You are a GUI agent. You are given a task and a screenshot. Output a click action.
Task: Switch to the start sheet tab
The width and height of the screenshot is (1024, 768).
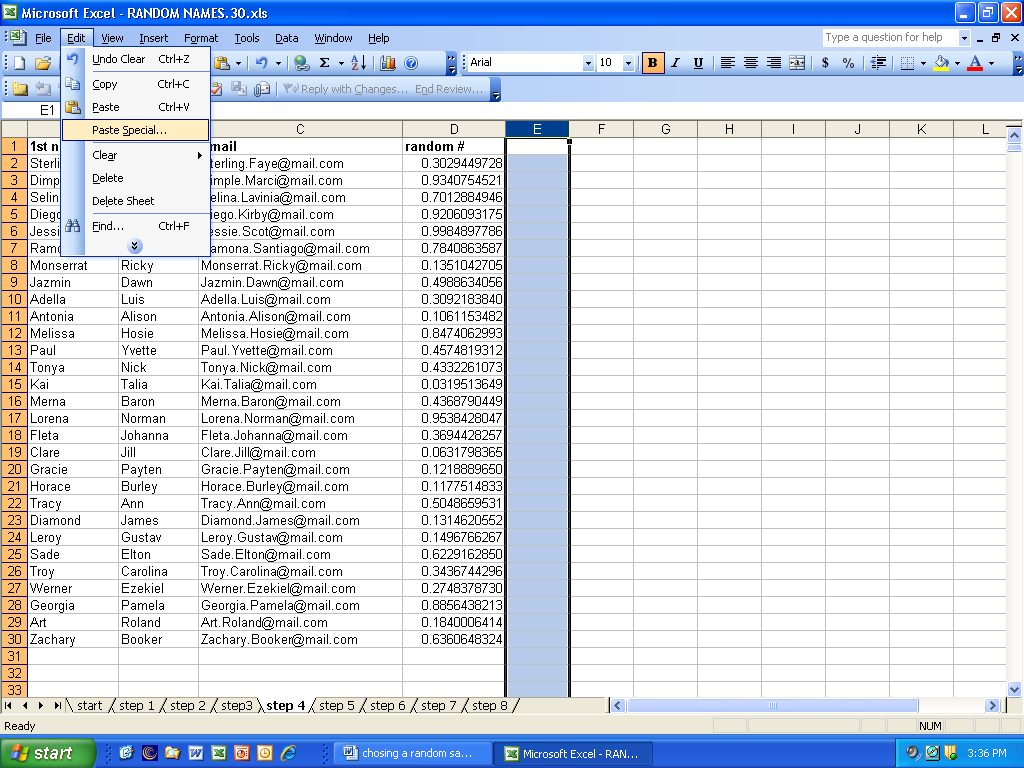click(x=89, y=705)
